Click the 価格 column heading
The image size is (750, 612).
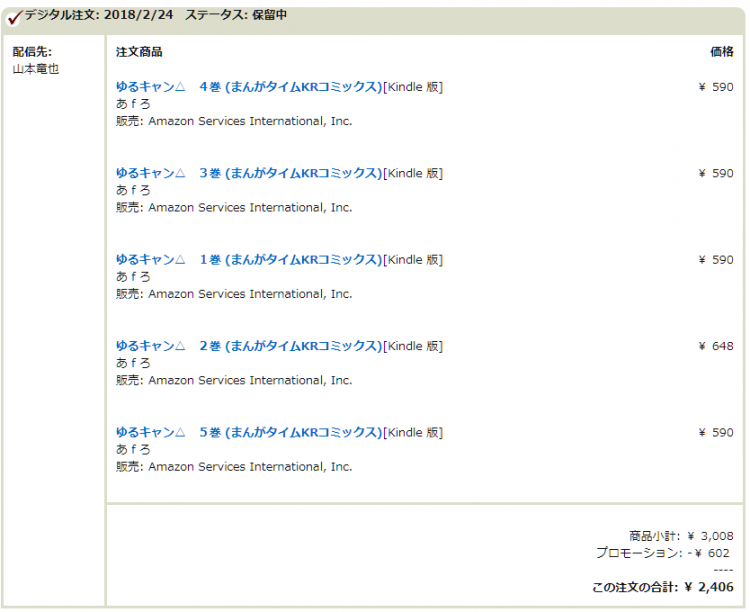(x=722, y=52)
